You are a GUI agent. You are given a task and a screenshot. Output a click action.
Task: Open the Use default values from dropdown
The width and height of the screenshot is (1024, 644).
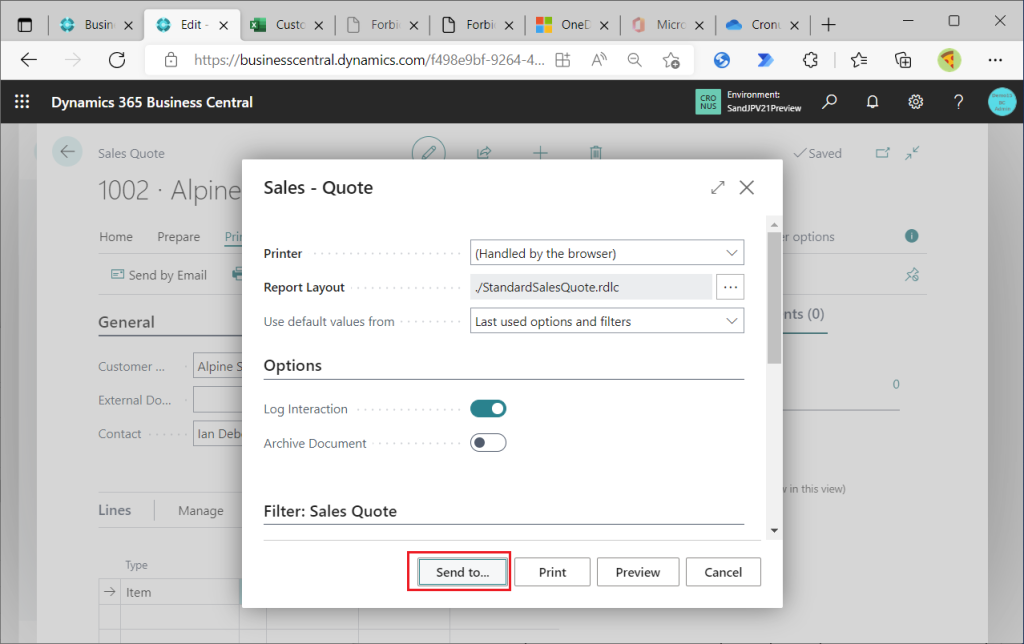[x=607, y=321]
